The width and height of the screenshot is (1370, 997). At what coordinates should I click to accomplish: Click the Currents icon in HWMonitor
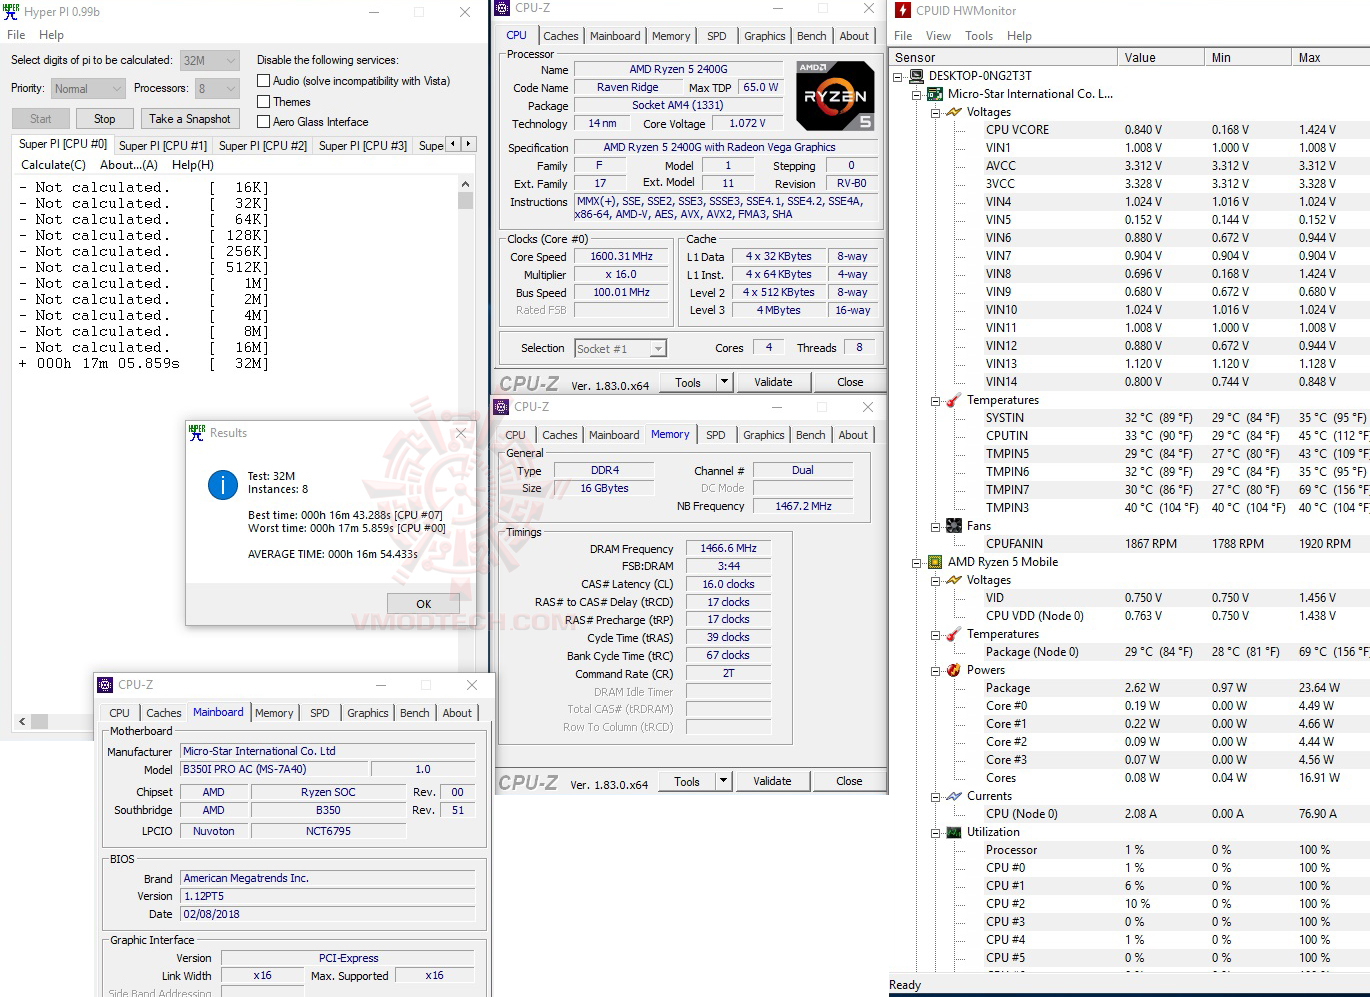(954, 796)
